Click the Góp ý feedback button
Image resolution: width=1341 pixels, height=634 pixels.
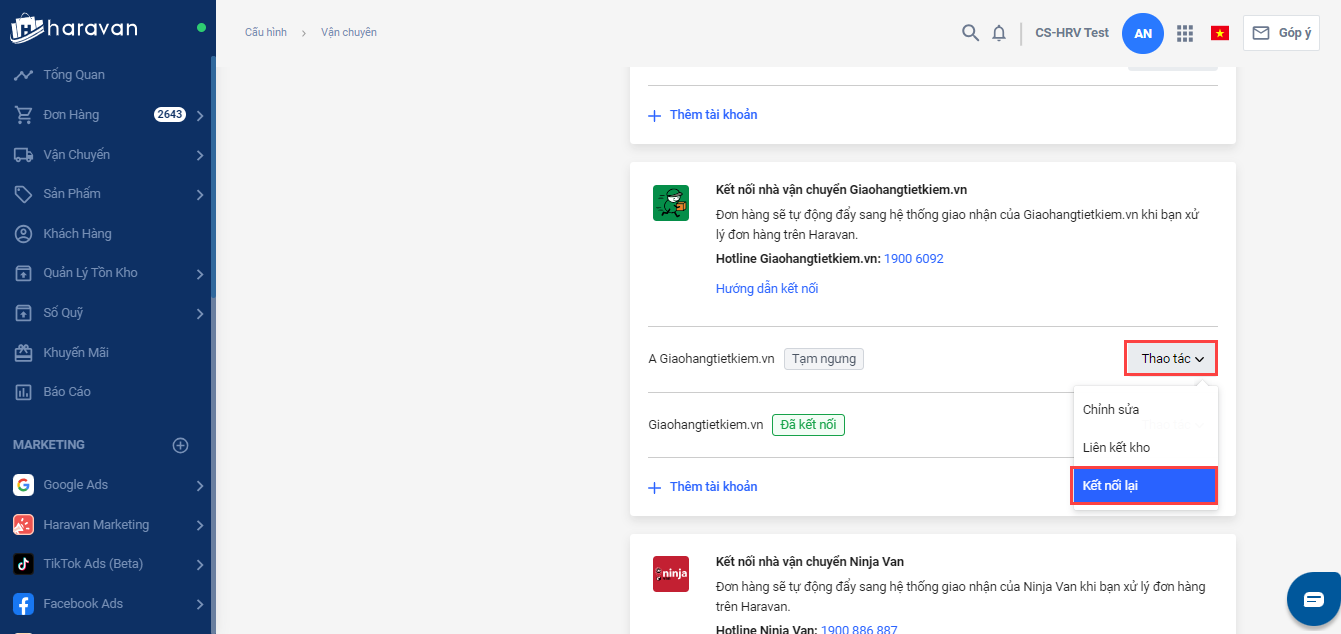1281,33
